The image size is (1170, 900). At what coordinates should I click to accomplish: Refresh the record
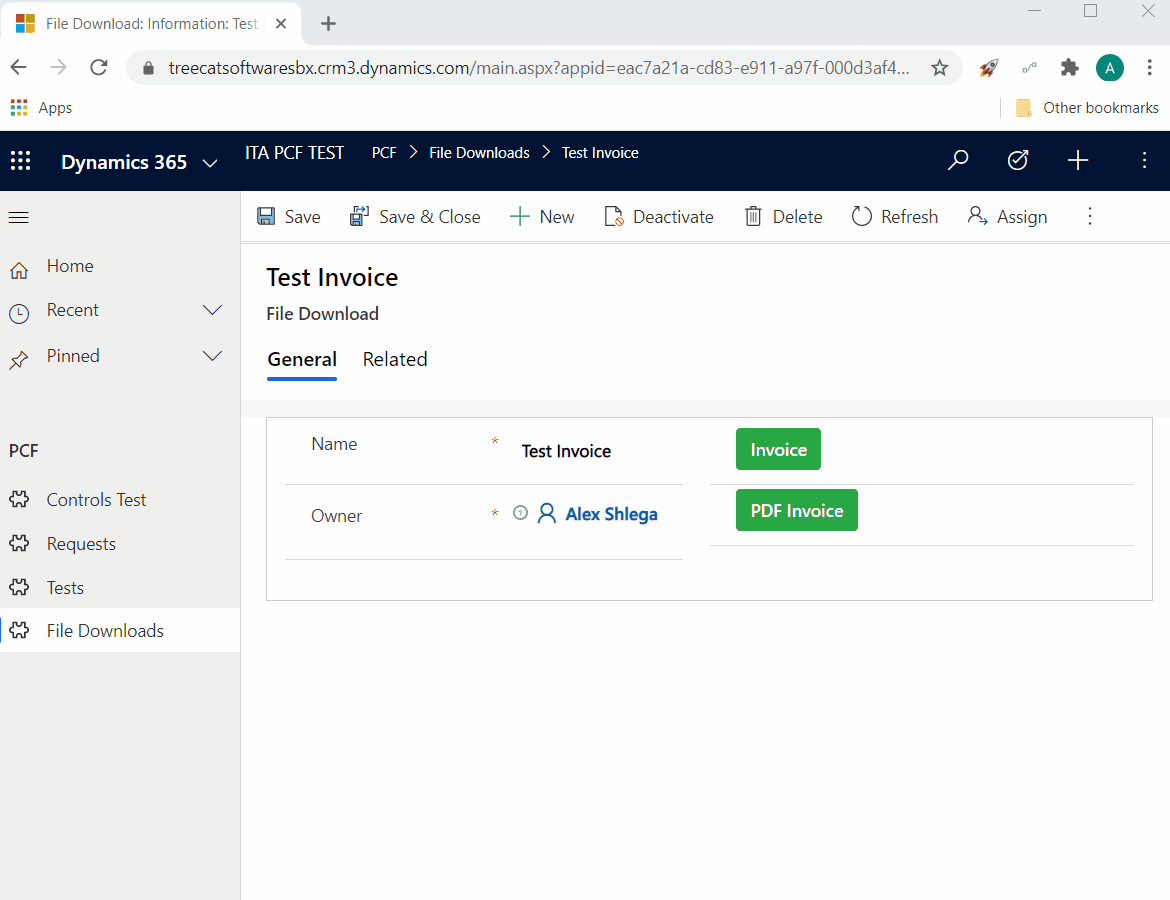coord(895,216)
